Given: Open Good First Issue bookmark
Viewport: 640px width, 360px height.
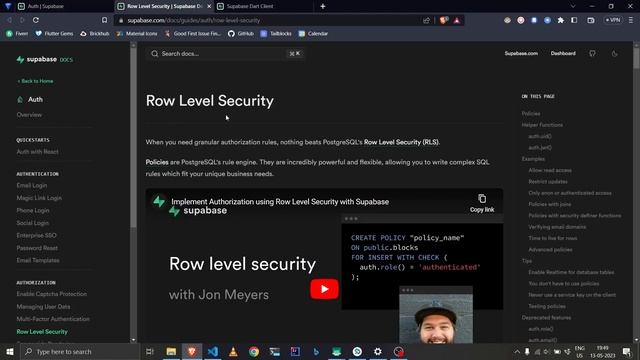Looking at the screenshot, I should click(x=192, y=33).
